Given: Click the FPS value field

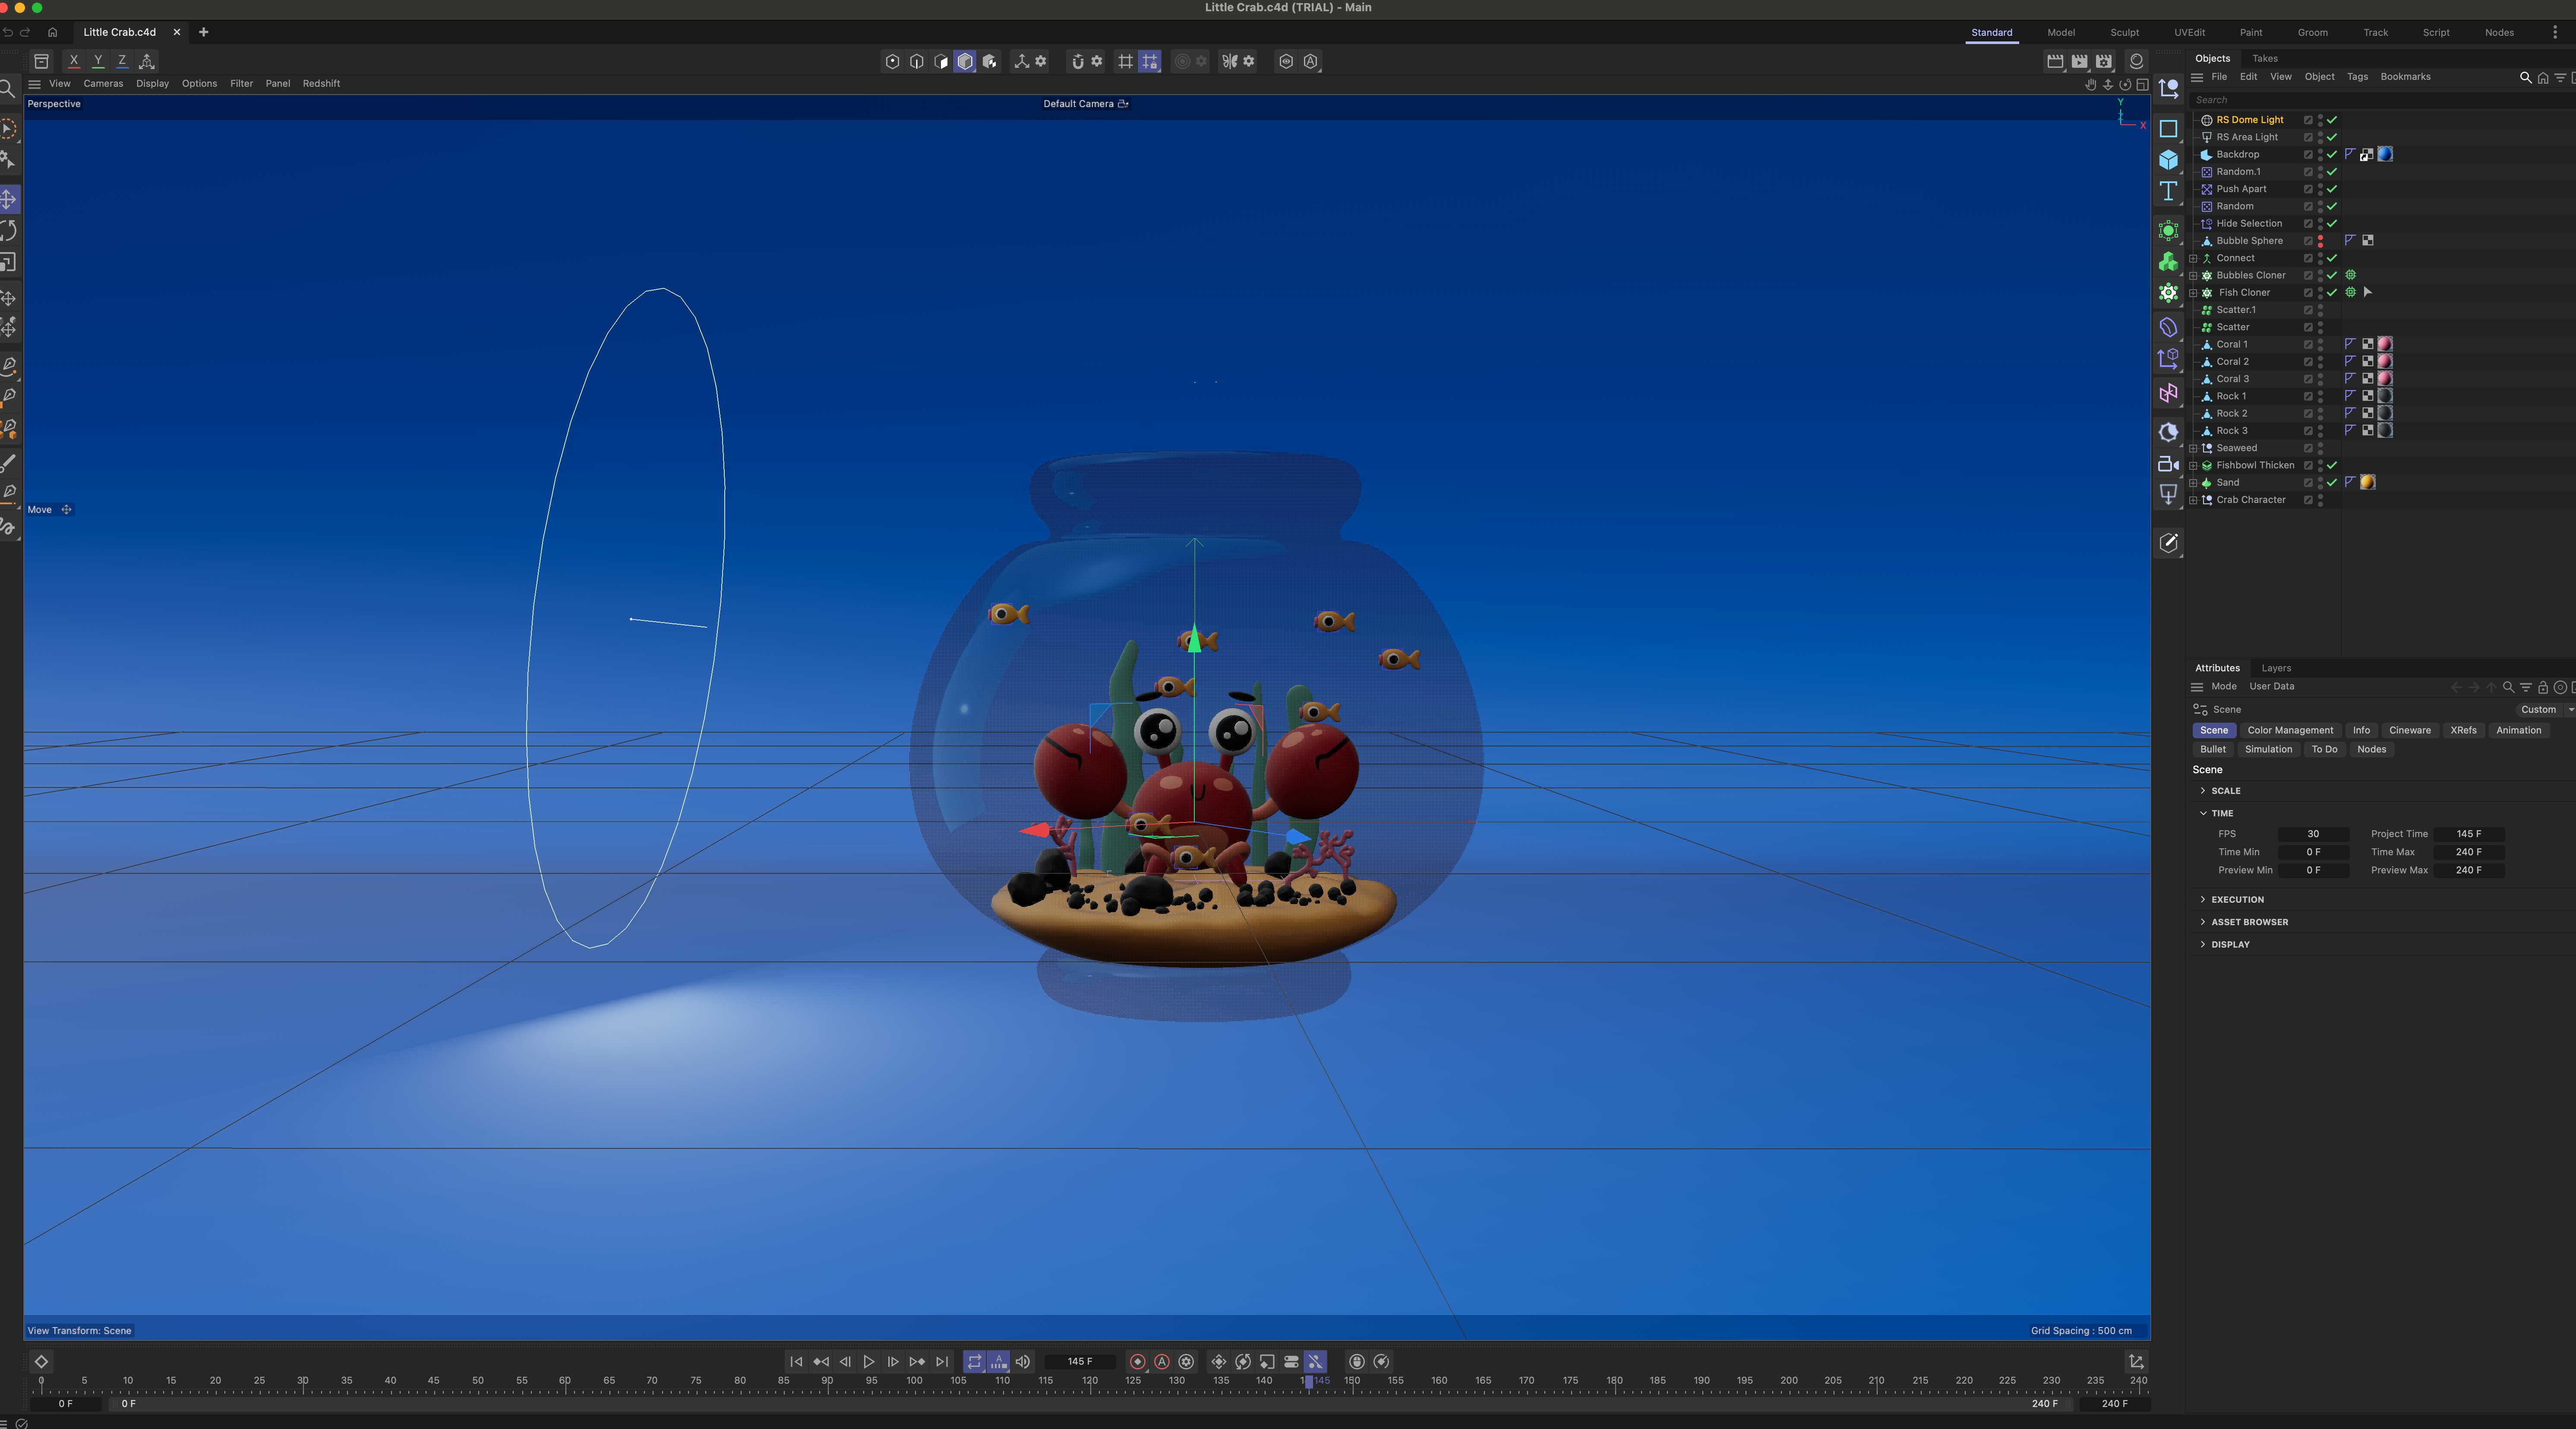Looking at the screenshot, I should coord(2313,834).
